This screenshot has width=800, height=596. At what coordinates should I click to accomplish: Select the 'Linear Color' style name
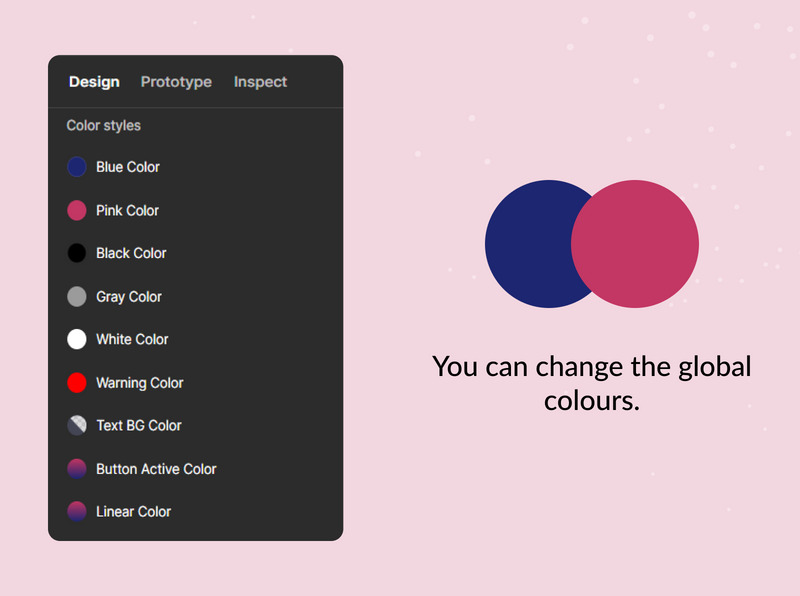pos(133,512)
